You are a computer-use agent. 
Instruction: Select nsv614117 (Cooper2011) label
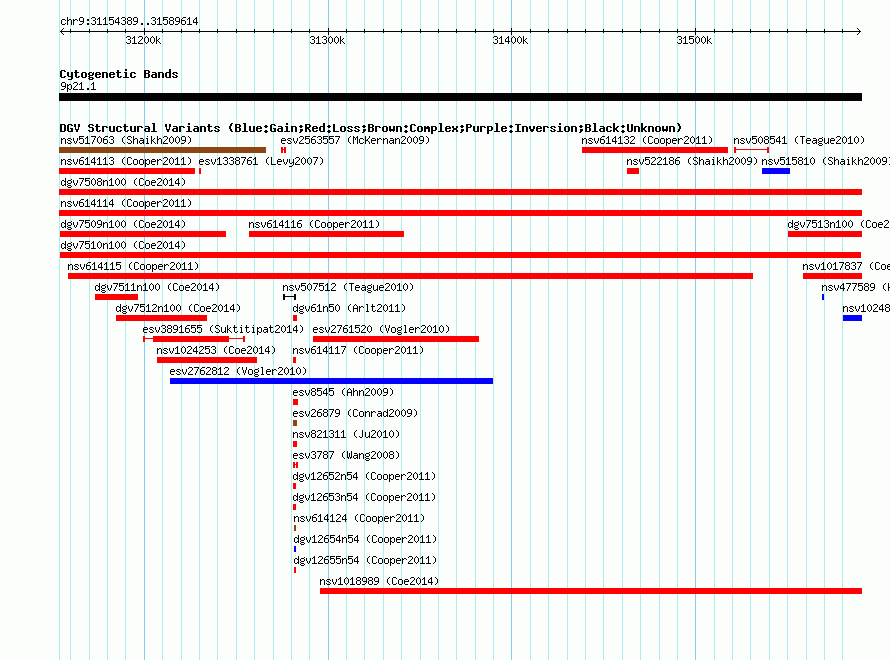(358, 350)
